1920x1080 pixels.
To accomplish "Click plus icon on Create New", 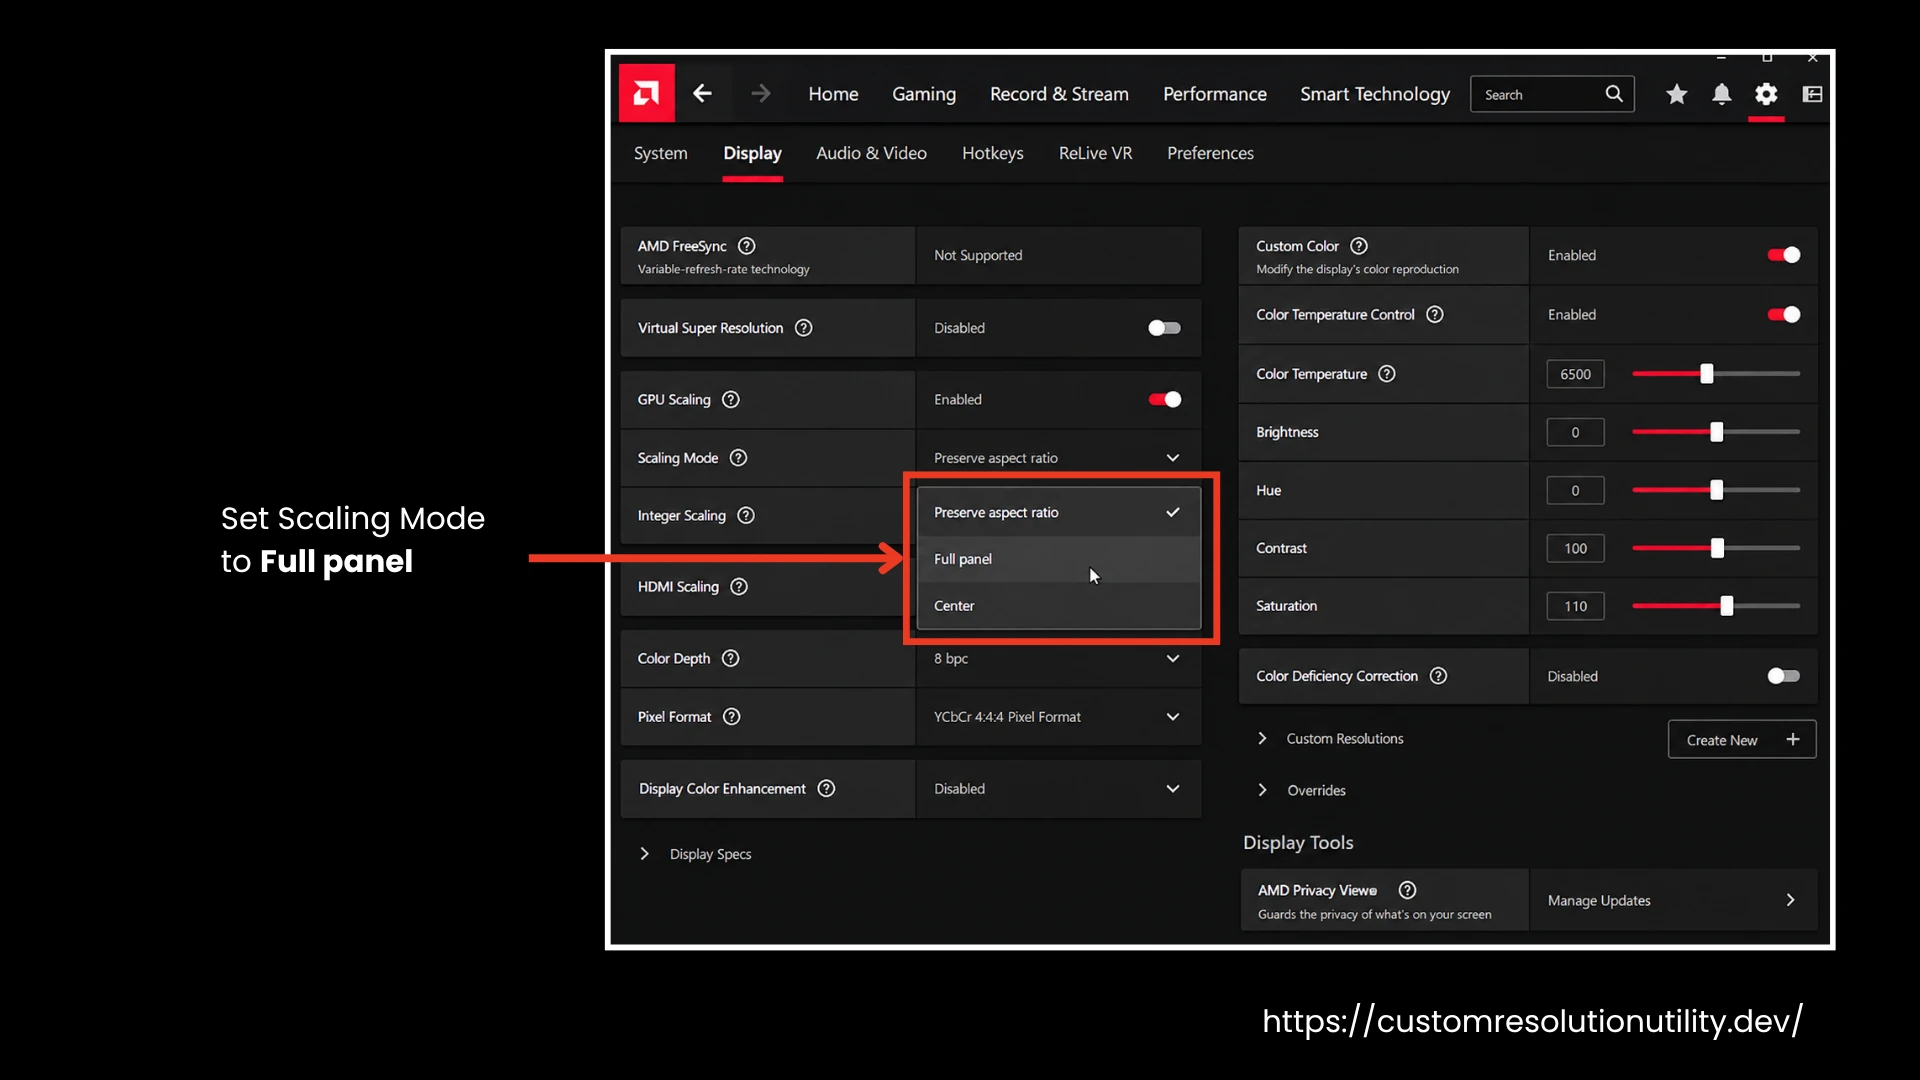I will [x=1793, y=739].
